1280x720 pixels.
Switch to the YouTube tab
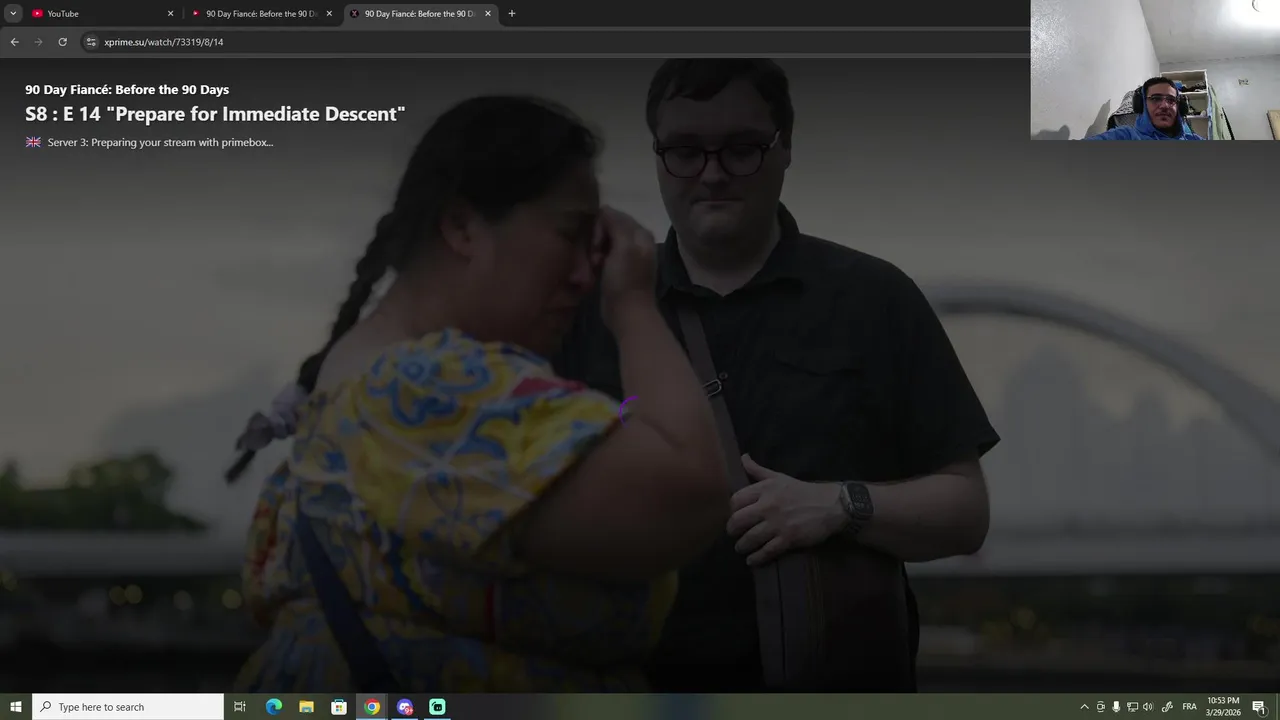100,13
